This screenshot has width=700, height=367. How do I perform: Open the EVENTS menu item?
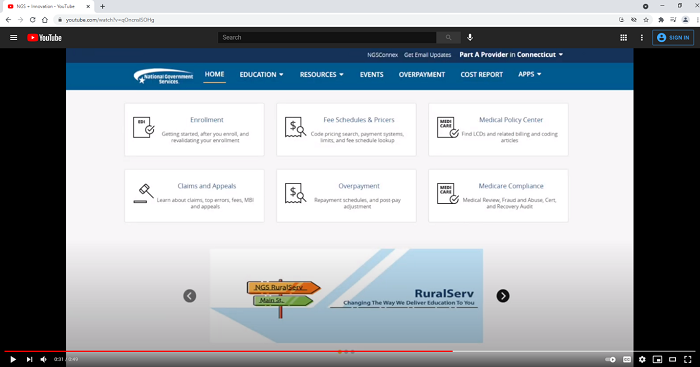click(x=371, y=75)
